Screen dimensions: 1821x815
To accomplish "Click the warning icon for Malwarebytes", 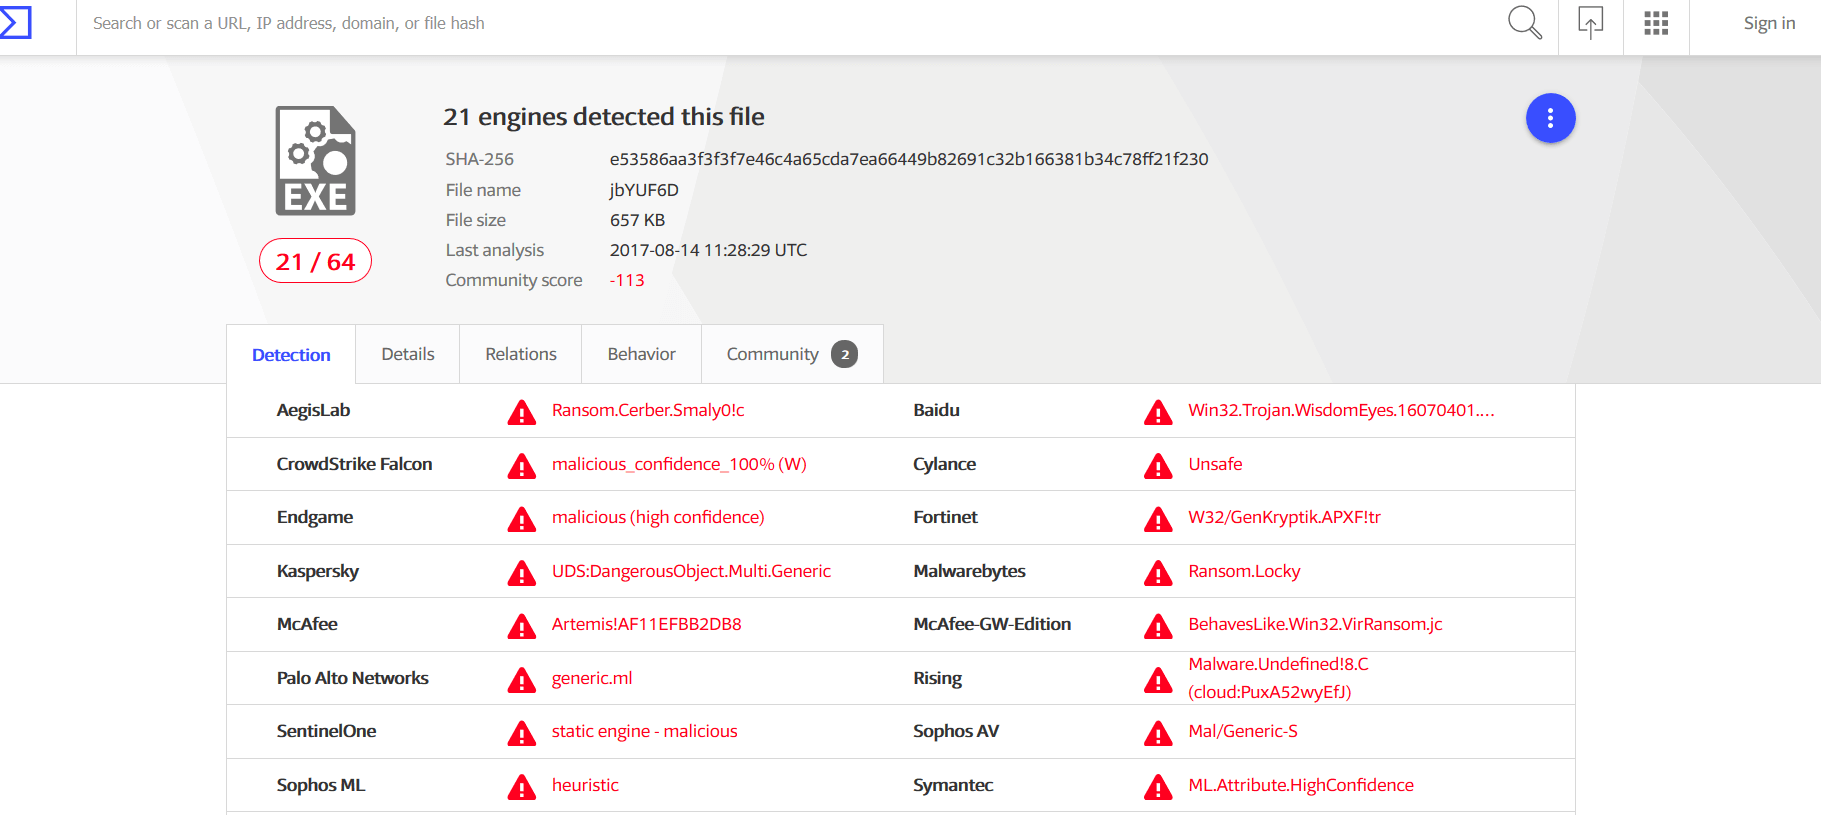I will pyautogui.click(x=1158, y=573).
